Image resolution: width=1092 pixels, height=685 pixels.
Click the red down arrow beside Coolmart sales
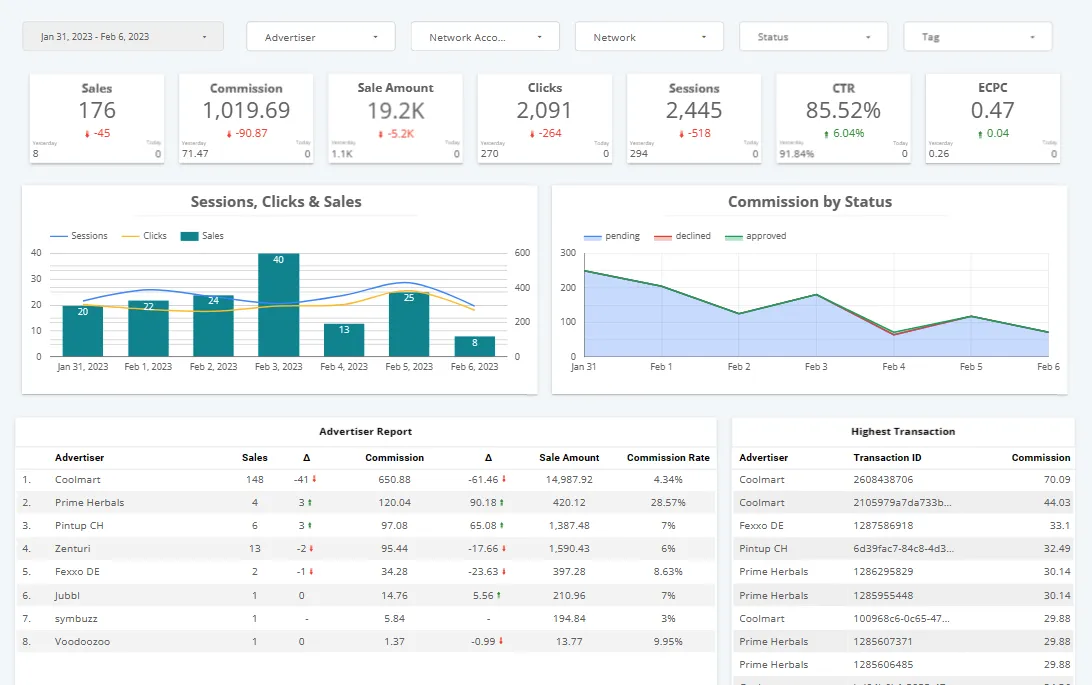313,480
